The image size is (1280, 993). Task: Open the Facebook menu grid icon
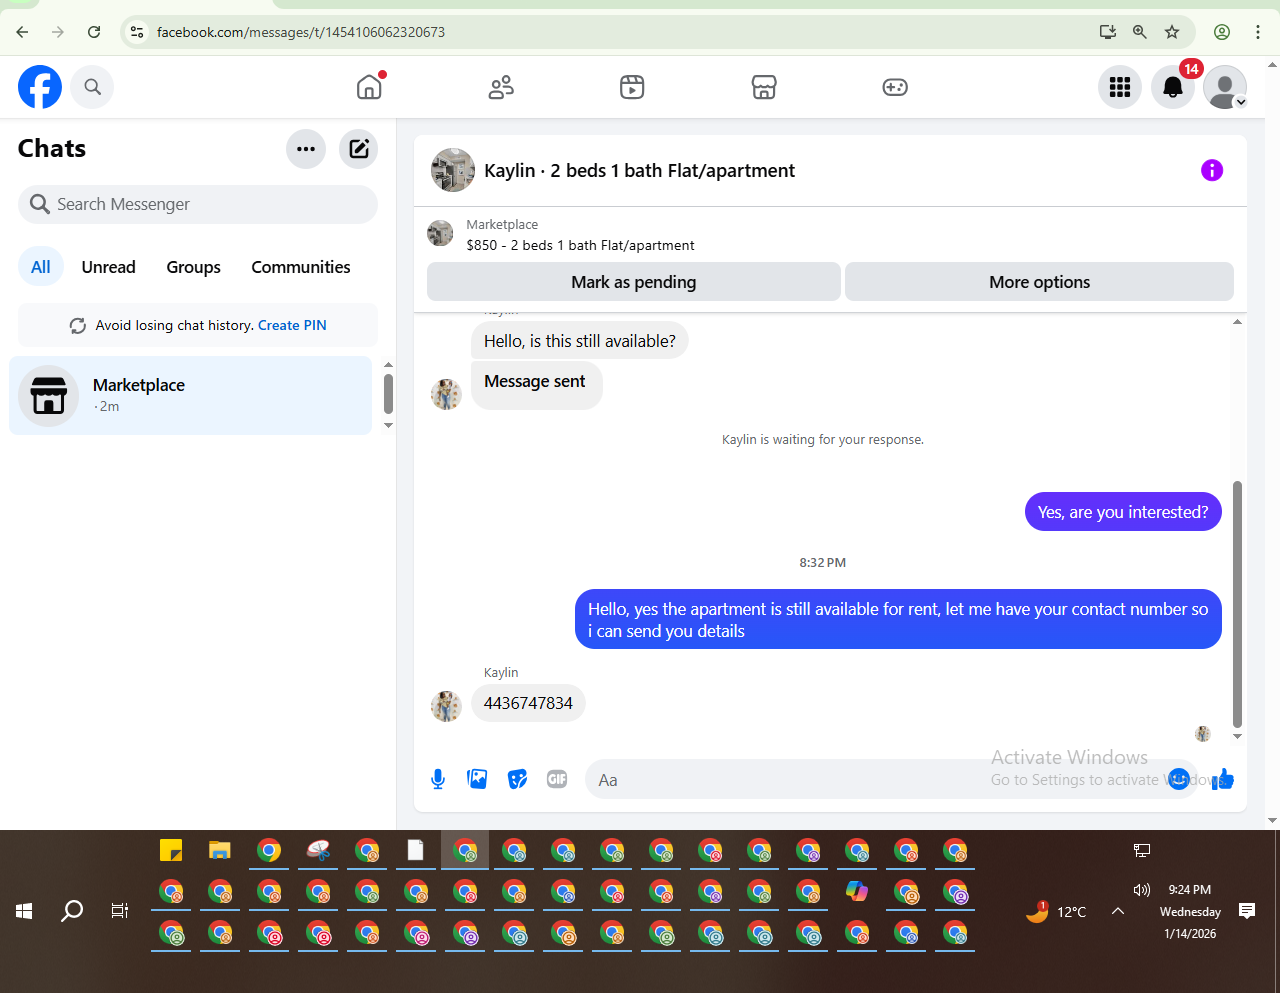(1120, 87)
